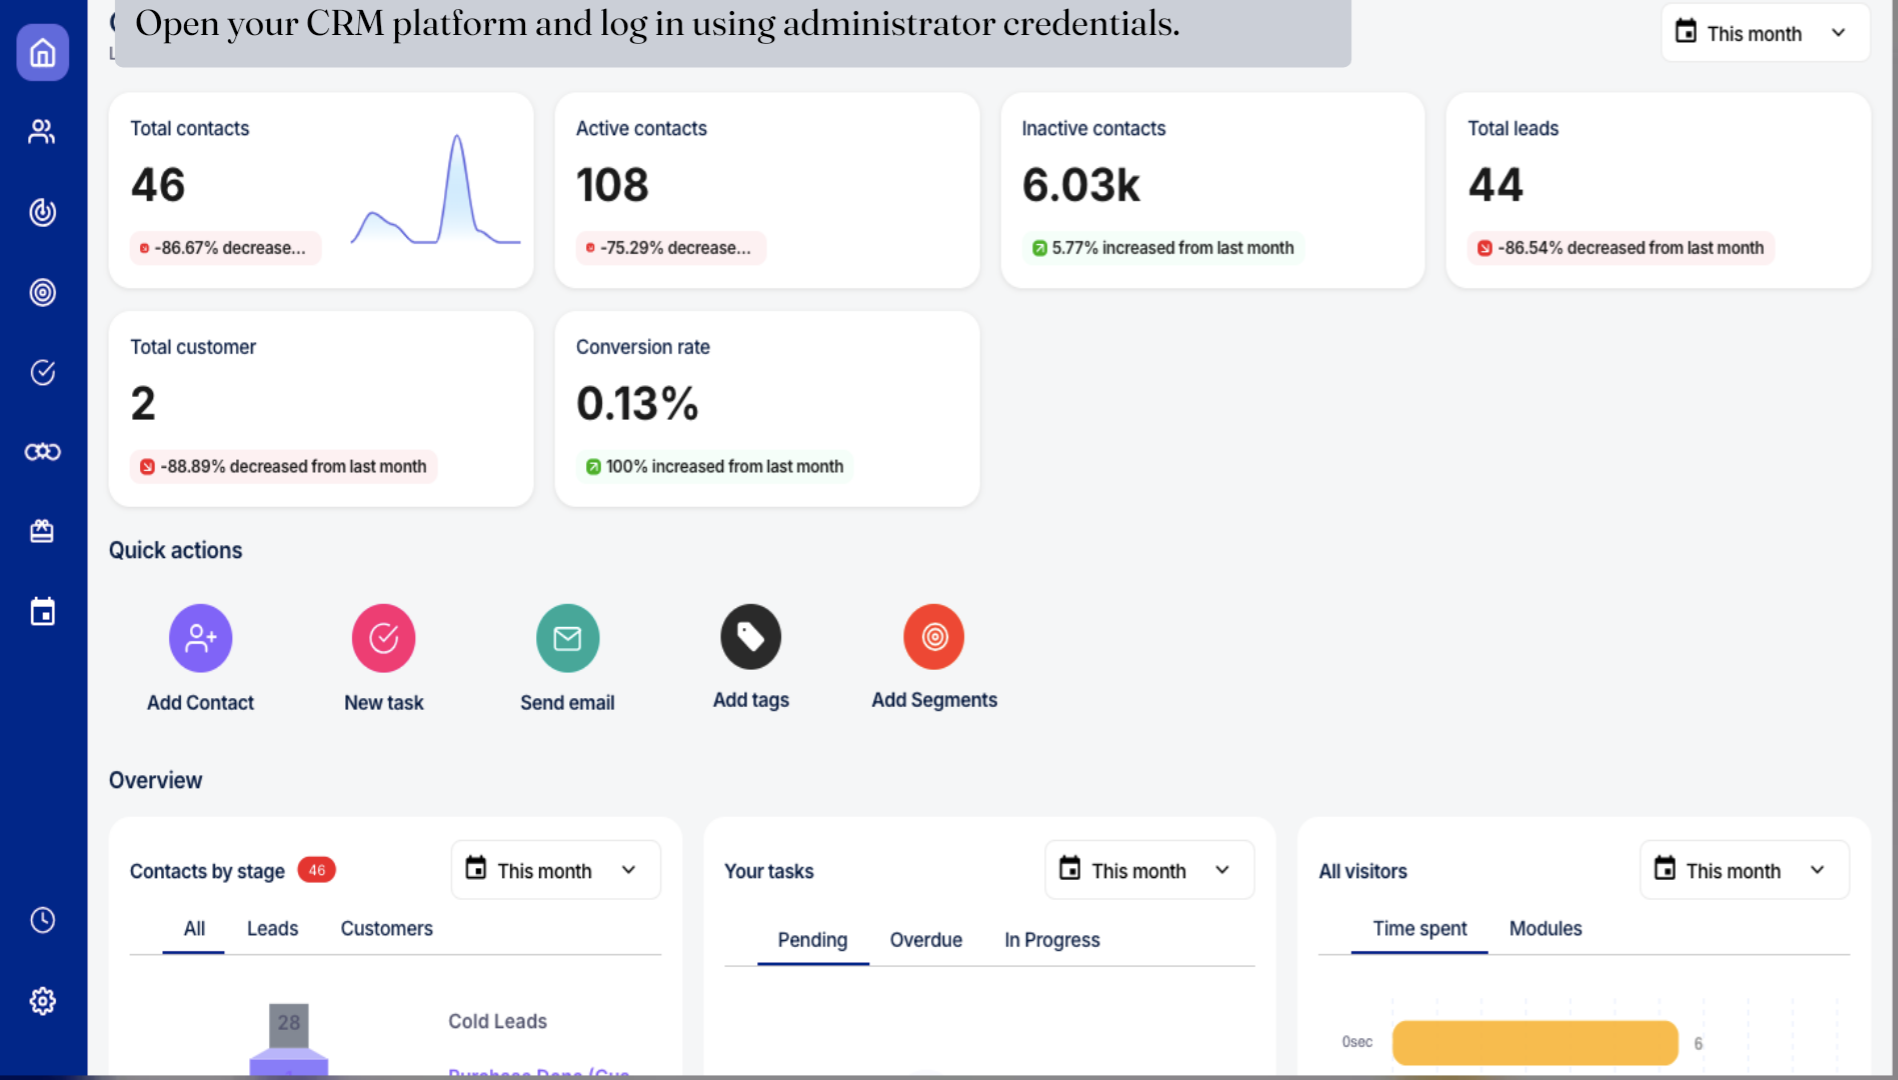Select the Segments target icon in sidebar

42,292
